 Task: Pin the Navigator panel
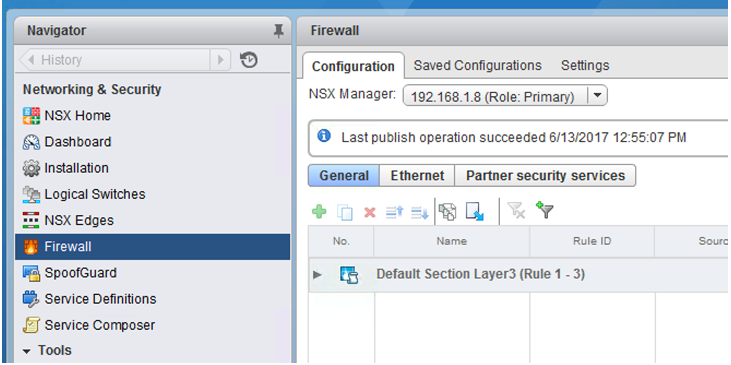pyautogui.click(x=278, y=31)
